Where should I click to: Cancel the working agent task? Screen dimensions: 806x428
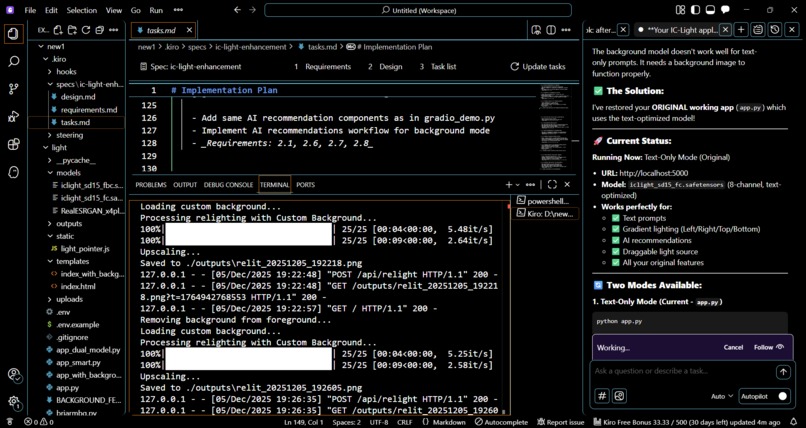(733, 347)
